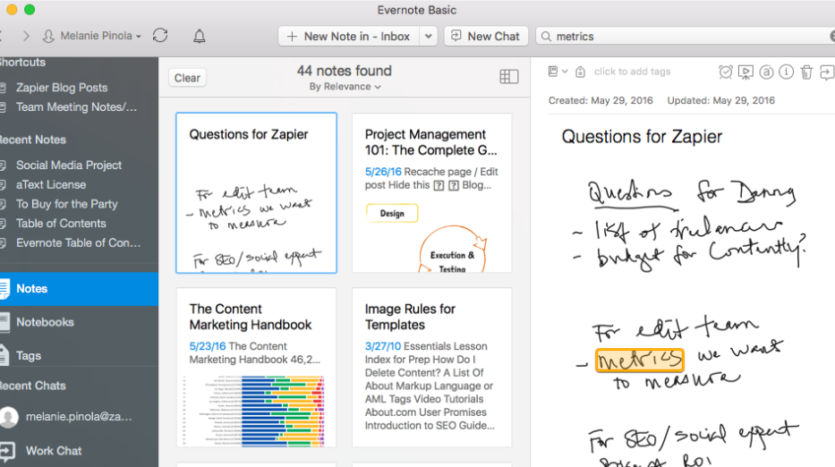Click the melanie.pinola@za... chat avatar
The image size is (835, 467).
pyautogui.click(x=9, y=417)
